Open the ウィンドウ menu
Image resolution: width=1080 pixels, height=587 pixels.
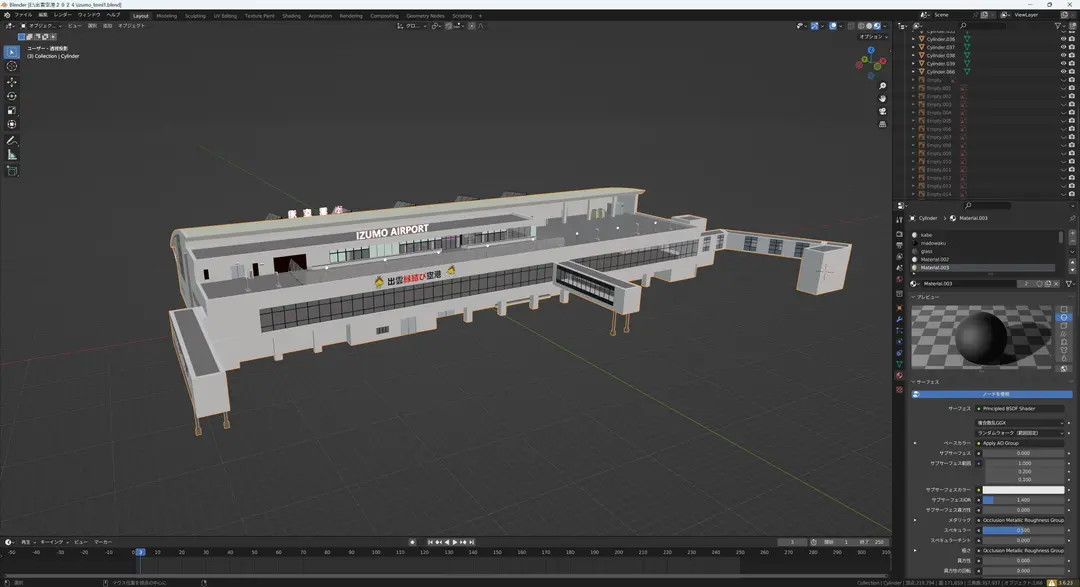coord(88,15)
